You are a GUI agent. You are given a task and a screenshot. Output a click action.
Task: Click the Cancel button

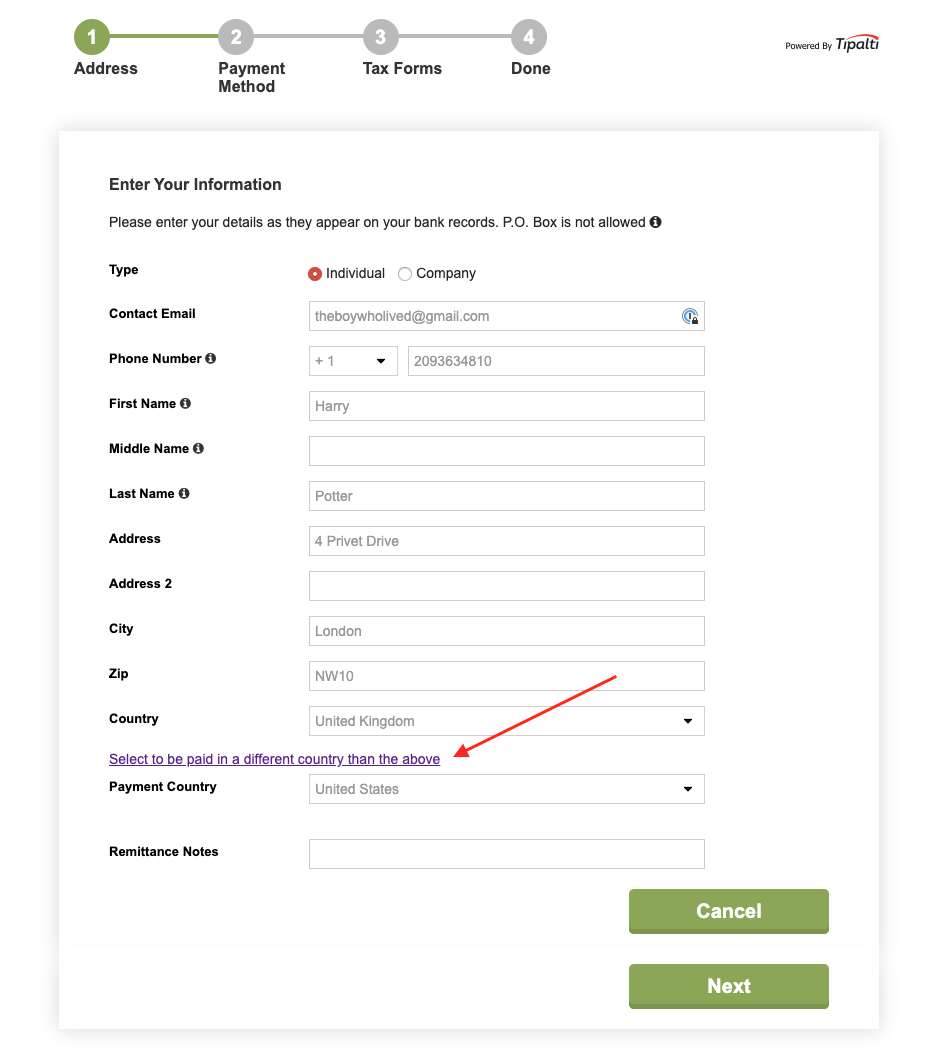729,911
